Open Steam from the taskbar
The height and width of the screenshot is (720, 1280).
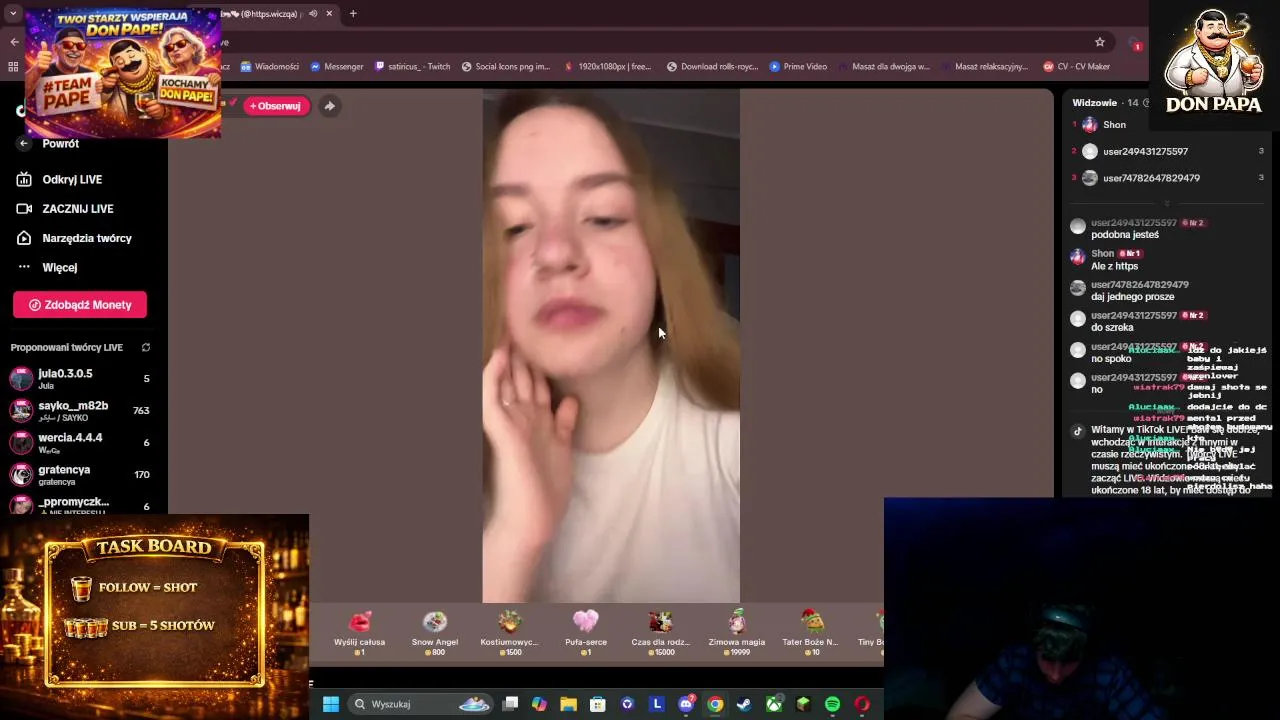click(x=744, y=704)
